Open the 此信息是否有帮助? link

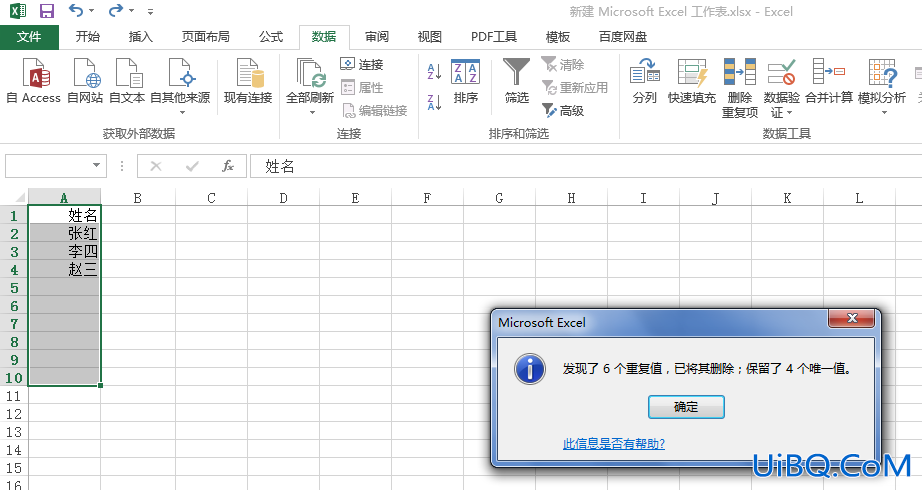pos(613,444)
